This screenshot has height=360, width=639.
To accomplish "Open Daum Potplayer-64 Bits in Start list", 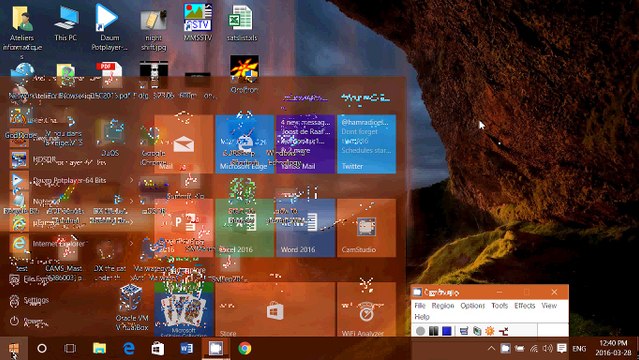I will (68, 180).
